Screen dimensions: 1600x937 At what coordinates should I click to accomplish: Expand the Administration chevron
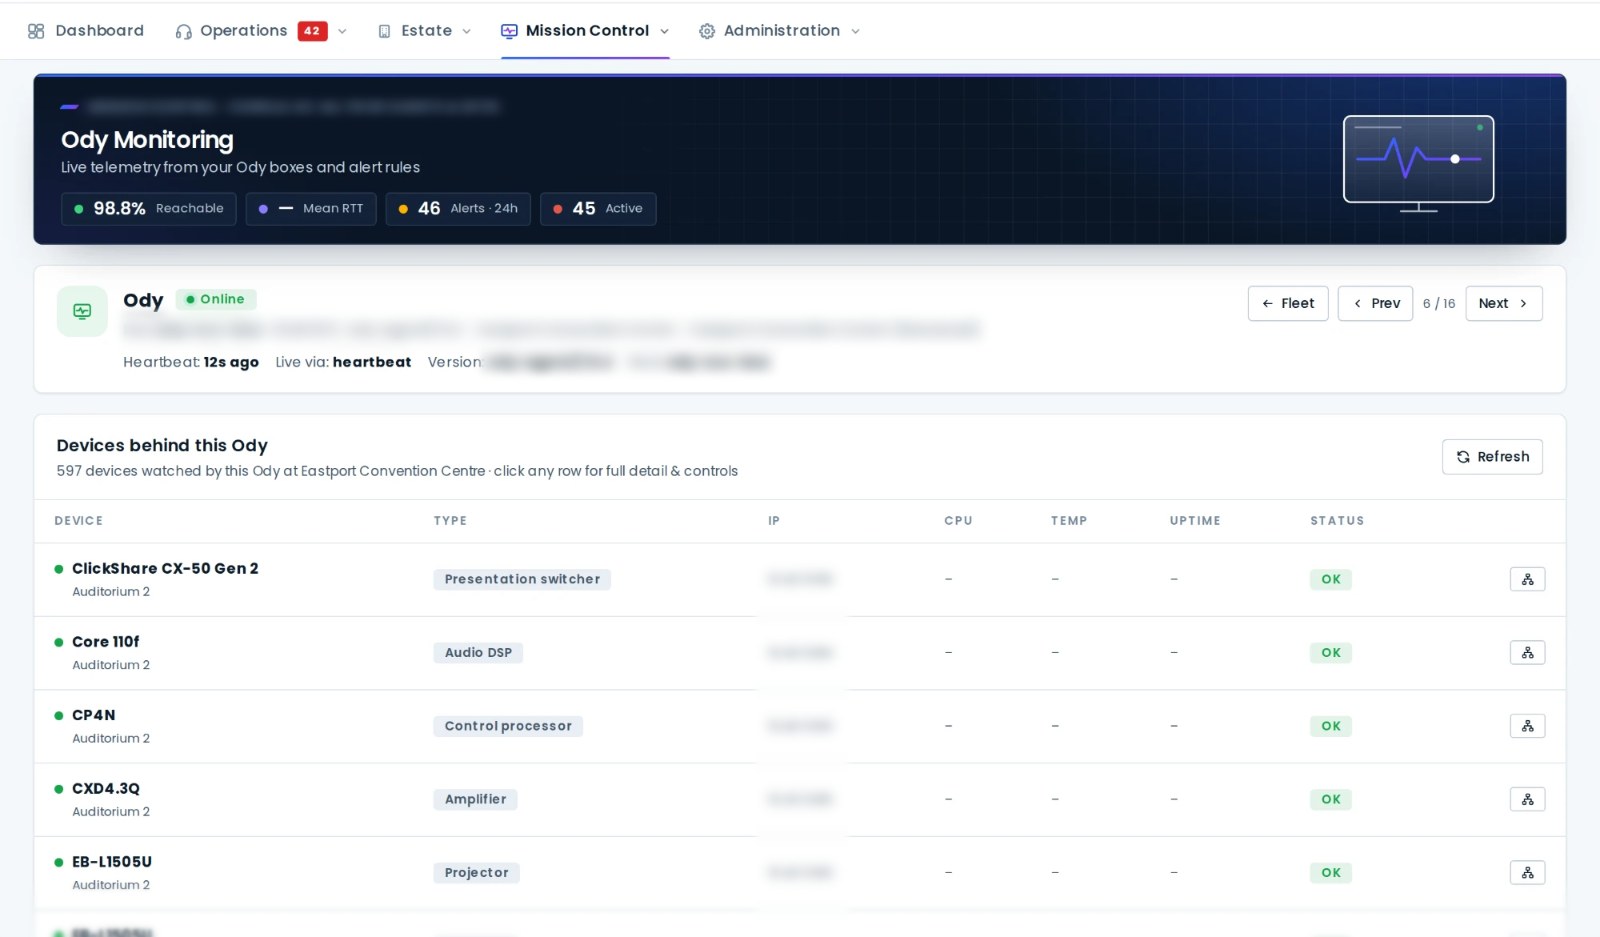point(855,31)
